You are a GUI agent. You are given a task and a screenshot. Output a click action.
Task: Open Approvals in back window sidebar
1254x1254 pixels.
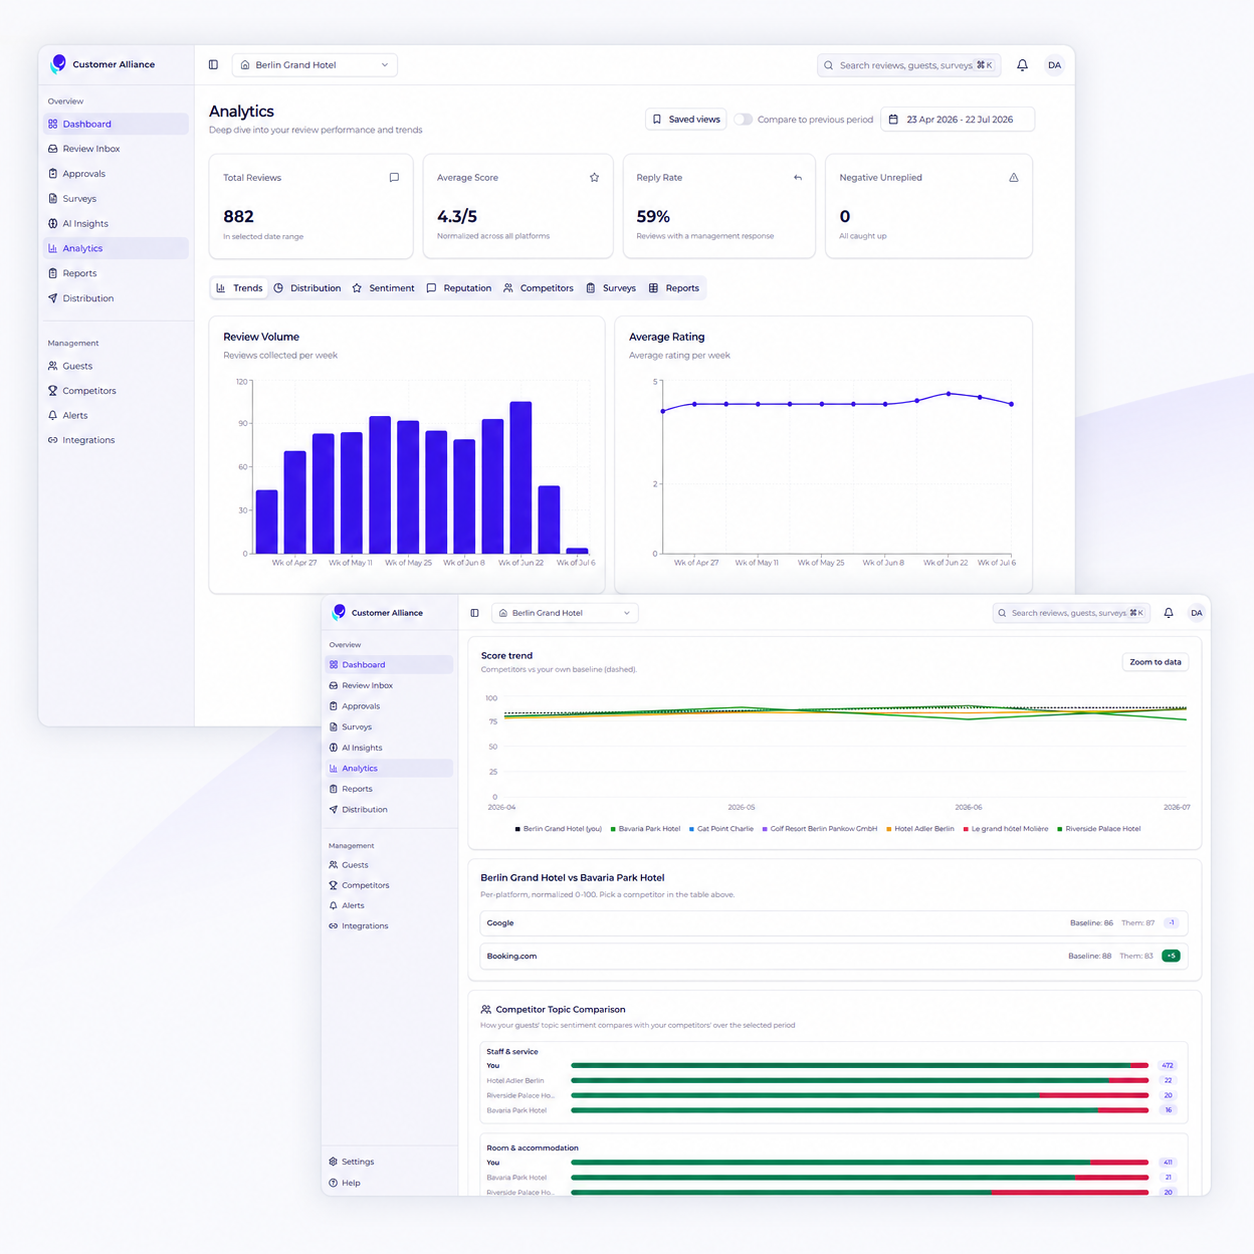[x=116, y=174]
